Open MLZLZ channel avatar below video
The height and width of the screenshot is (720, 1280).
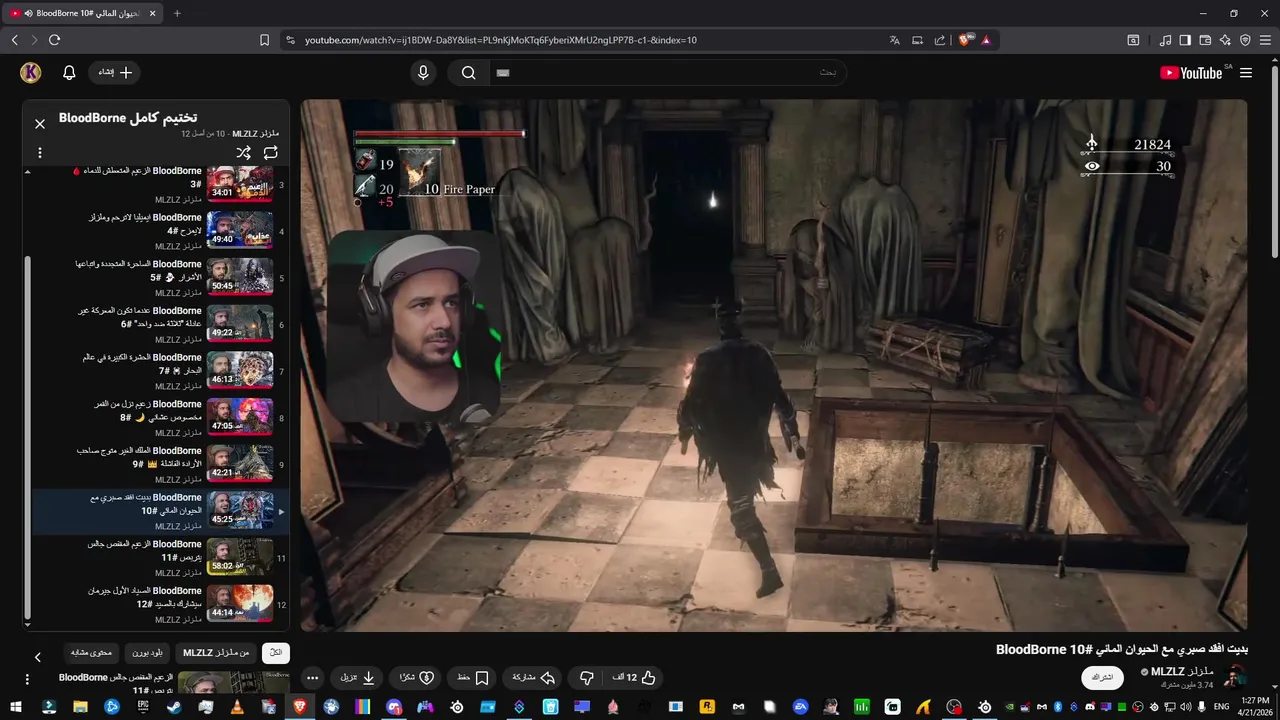(x=1236, y=677)
